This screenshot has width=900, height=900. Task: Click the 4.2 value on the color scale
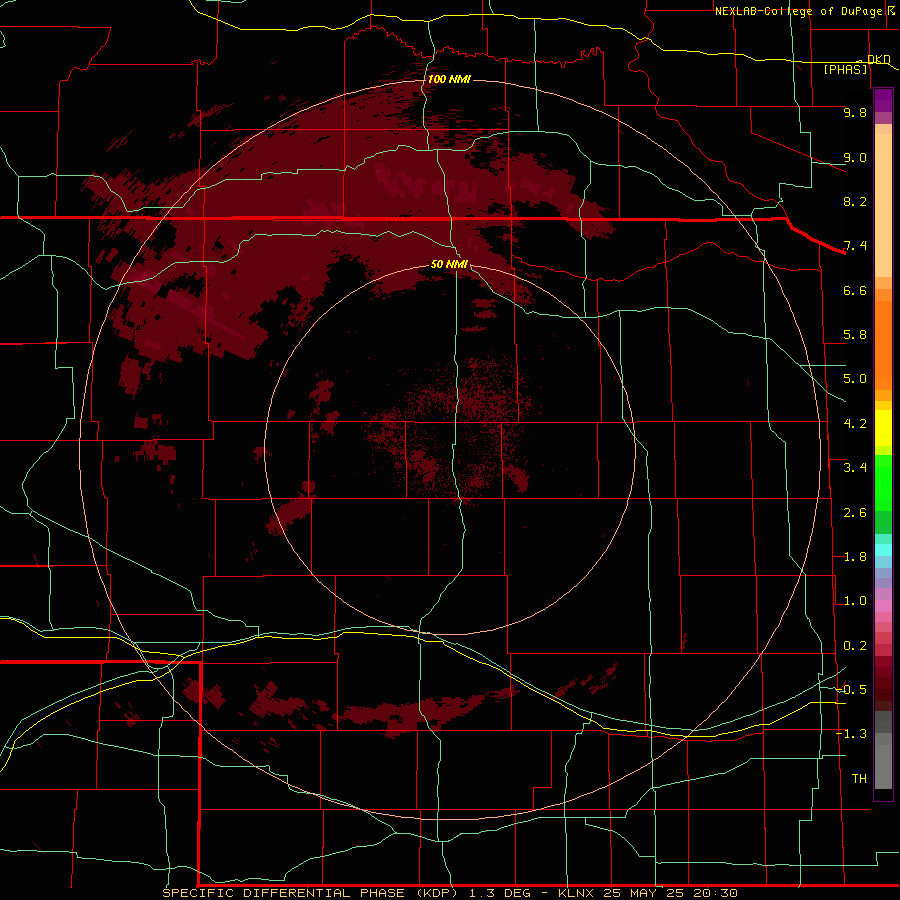click(855, 424)
